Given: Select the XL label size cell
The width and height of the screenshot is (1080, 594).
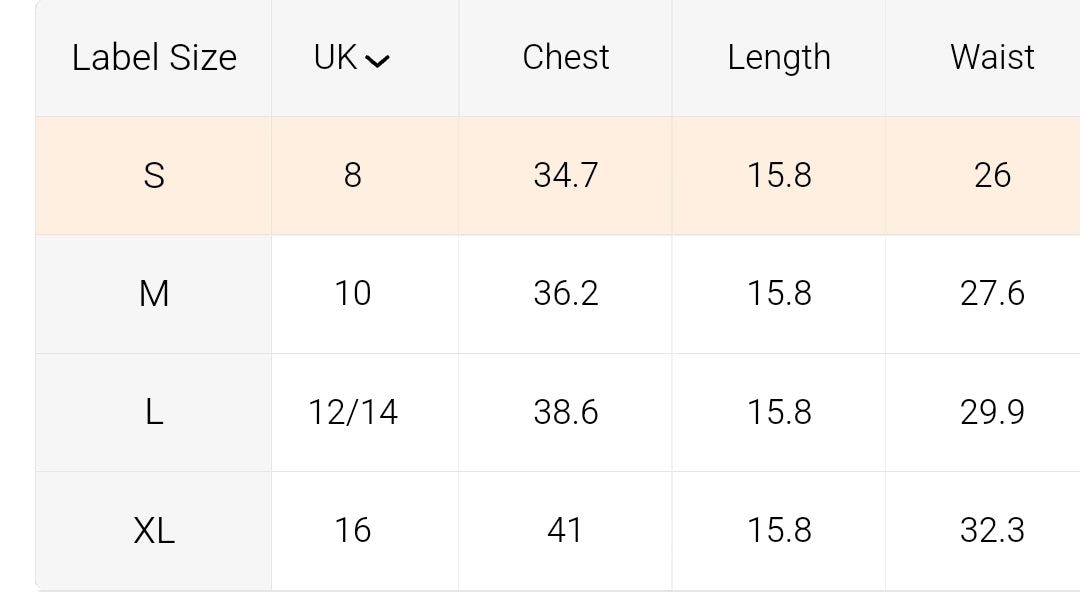Looking at the screenshot, I should tap(154, 530).
